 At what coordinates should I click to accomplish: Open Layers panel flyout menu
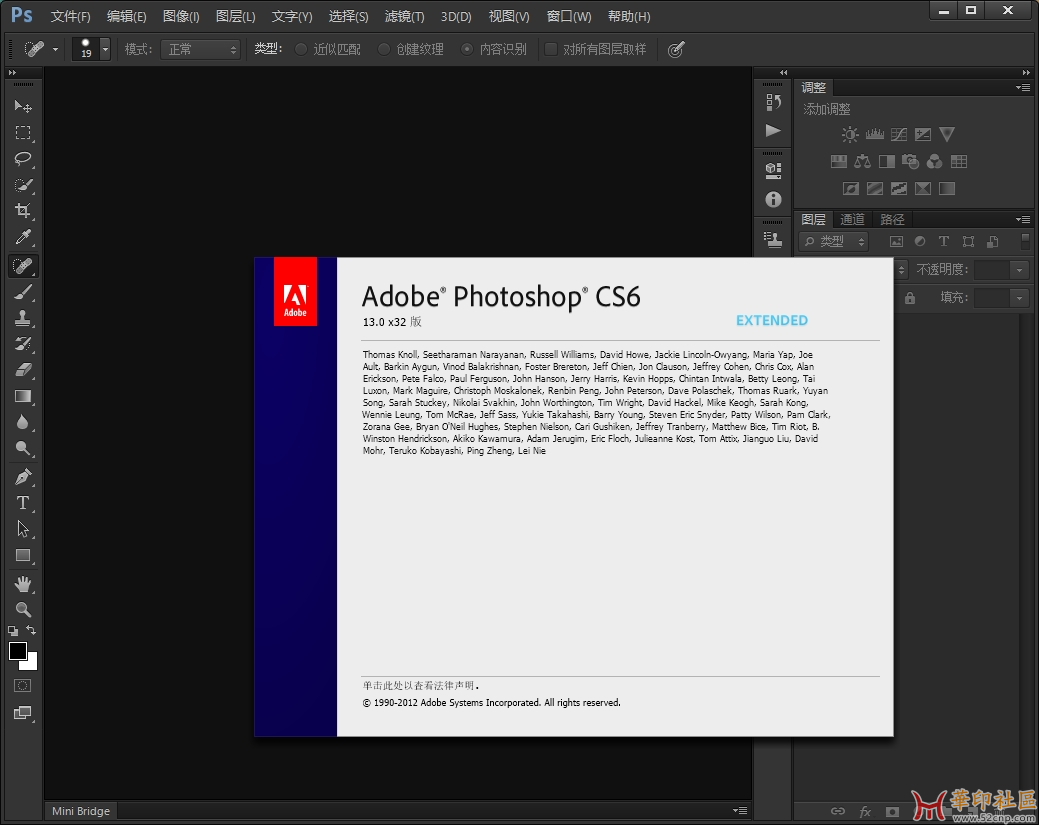[x=1023, y=219]
